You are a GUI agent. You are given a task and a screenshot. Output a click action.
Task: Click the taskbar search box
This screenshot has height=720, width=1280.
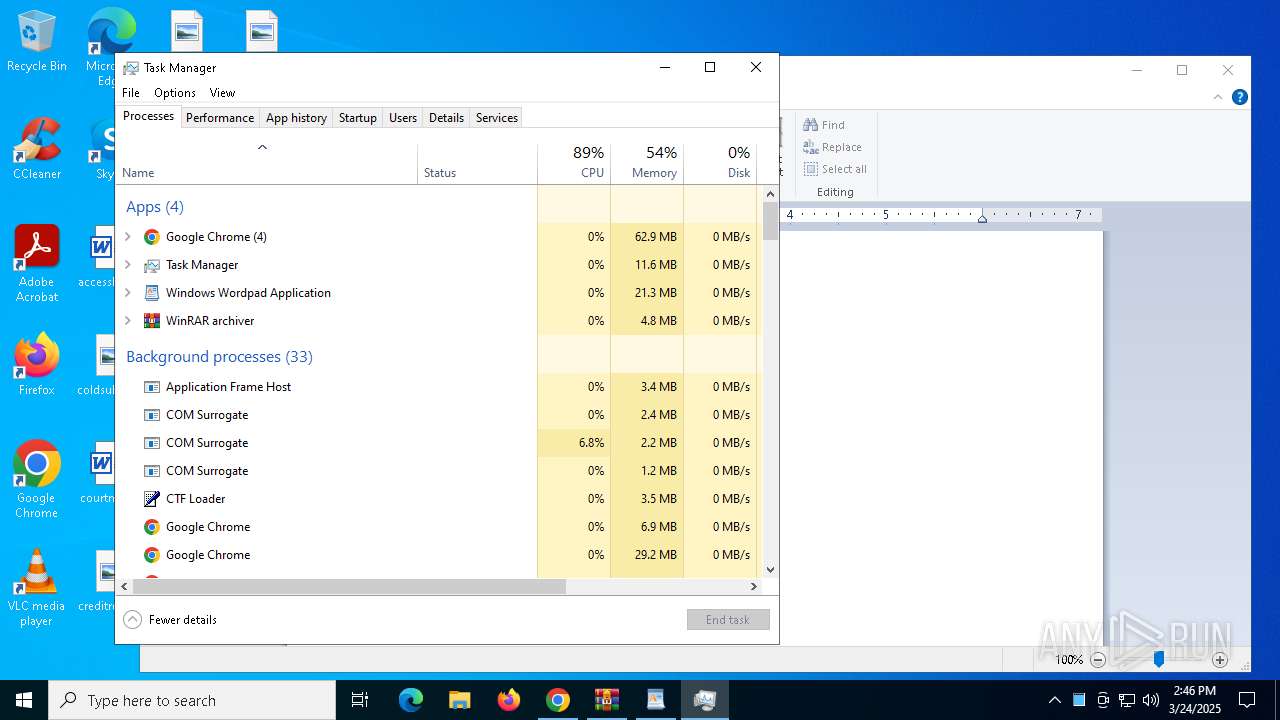click(192, 700)
